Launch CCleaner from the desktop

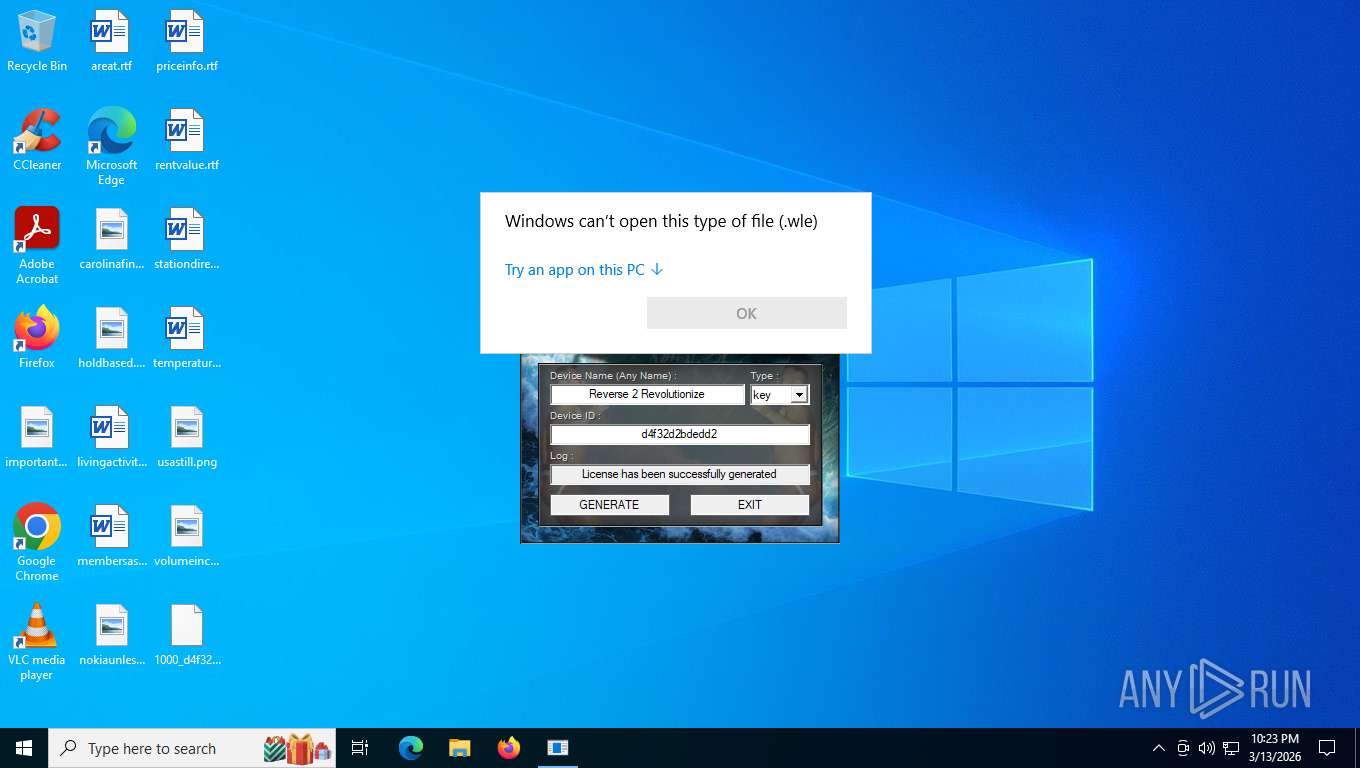pos(37,140)
